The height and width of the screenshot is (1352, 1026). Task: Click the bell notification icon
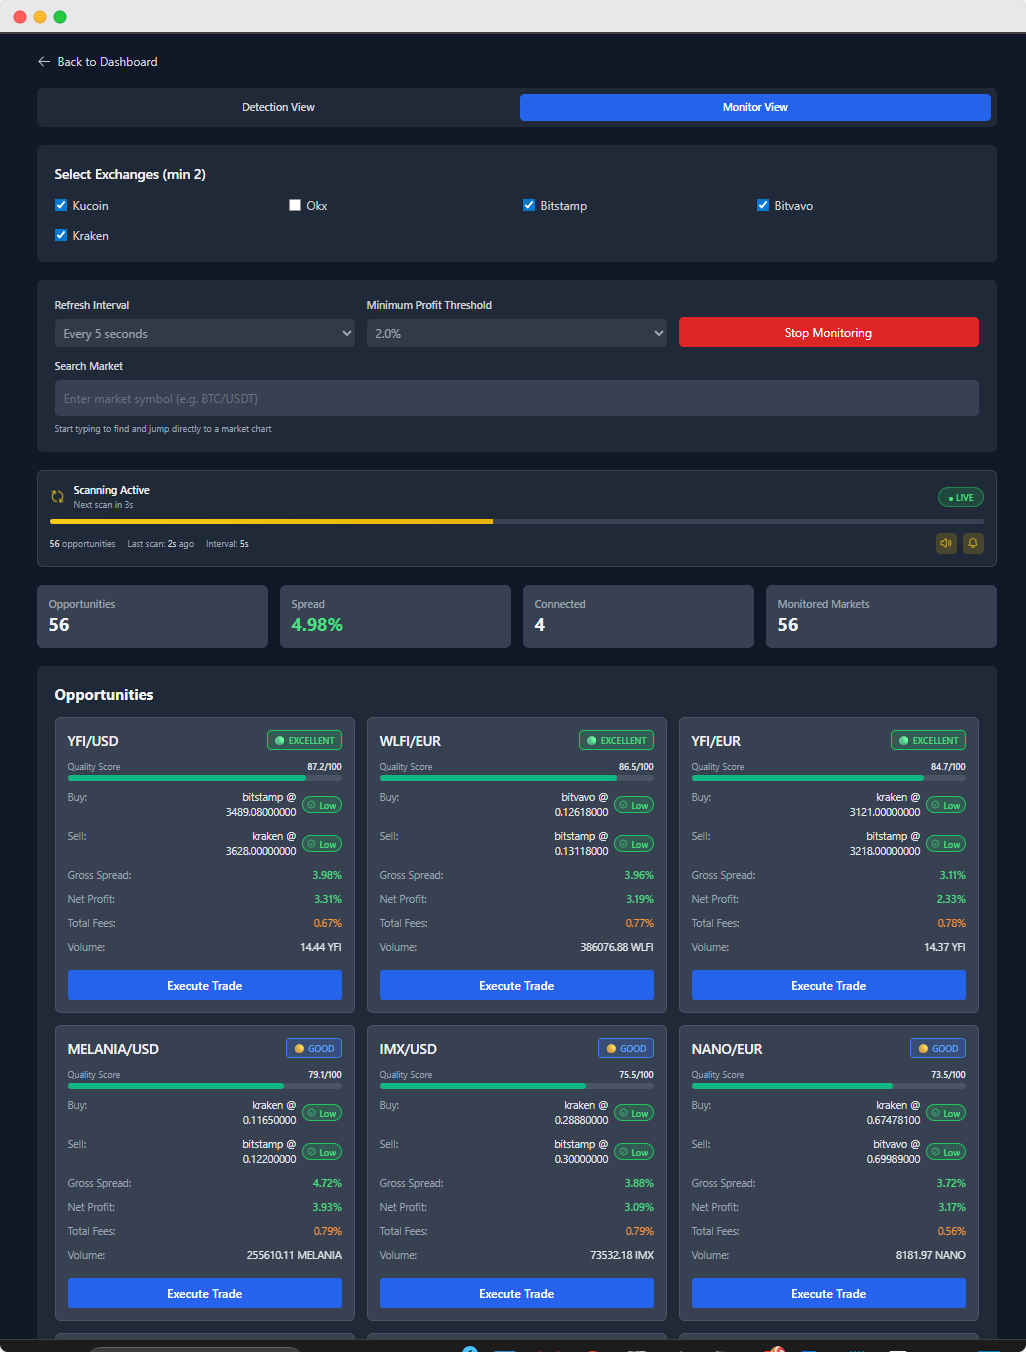(973, 543)
